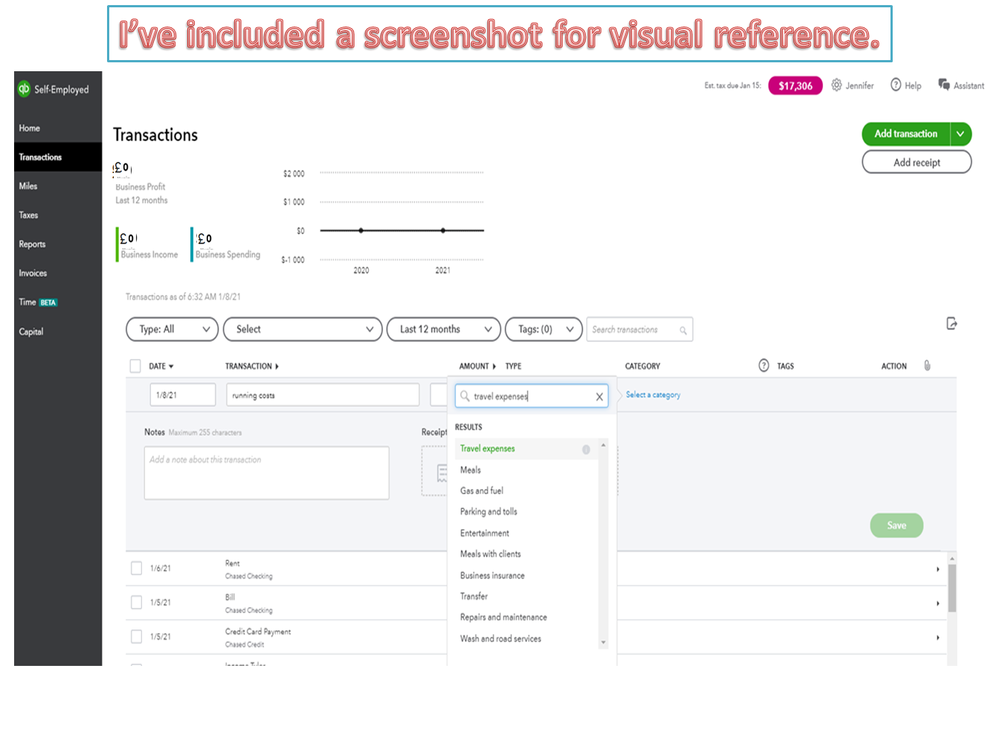The height and width of the screenshot is (749, 999).
Task: Select the Repairs and maintenance result
Action: coord(527,618)
